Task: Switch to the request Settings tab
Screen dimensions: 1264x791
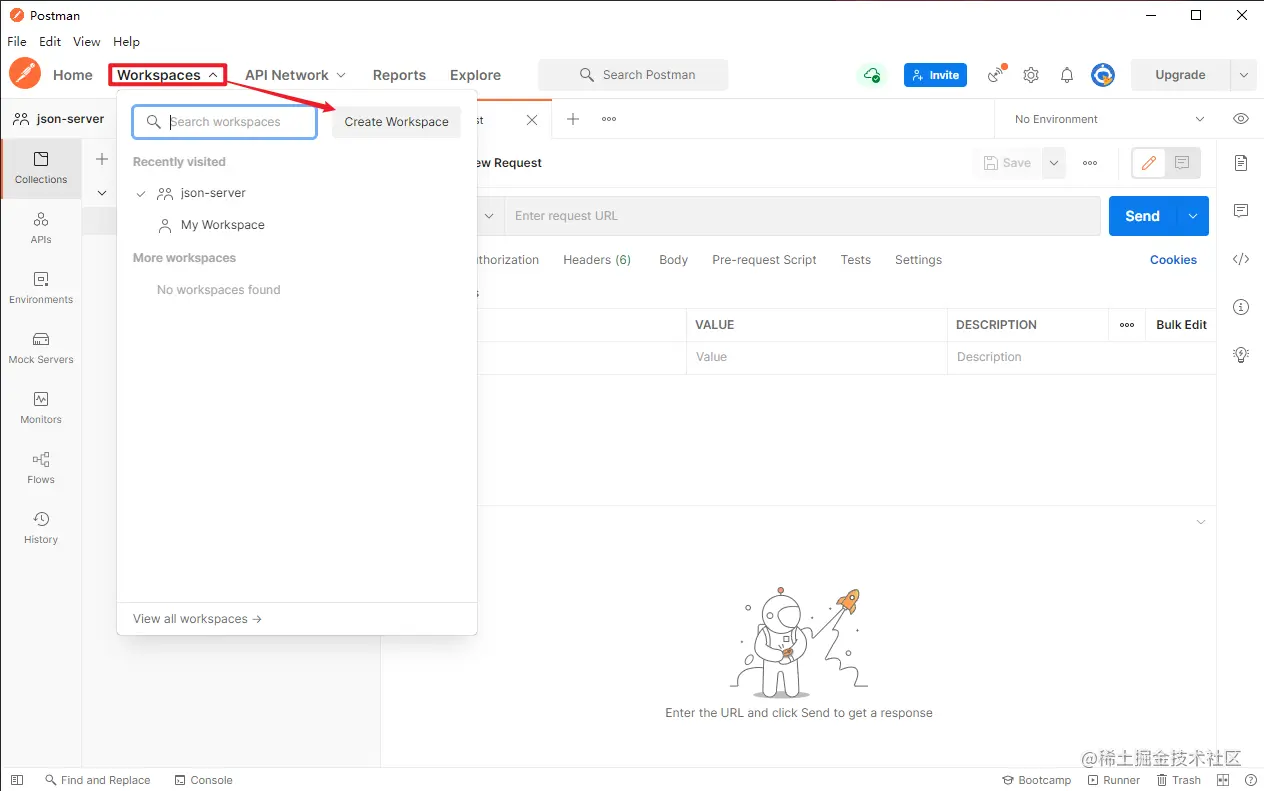Action: 918,260
